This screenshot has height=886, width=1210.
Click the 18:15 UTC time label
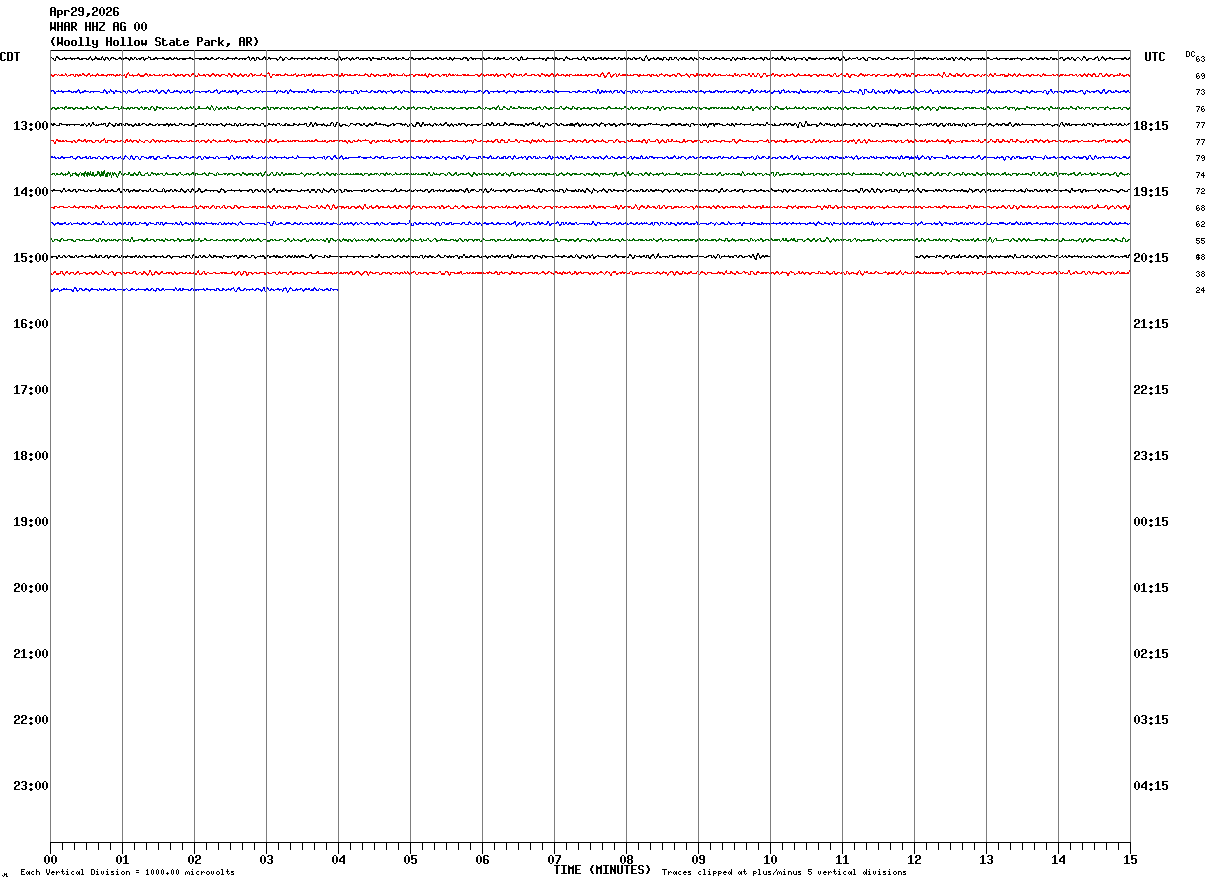(1151, 126)
